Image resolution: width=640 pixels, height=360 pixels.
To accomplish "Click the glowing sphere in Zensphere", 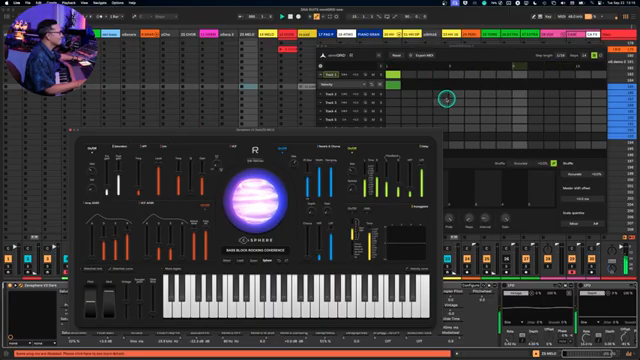I will pyautogui.click(x=256, y=200).
